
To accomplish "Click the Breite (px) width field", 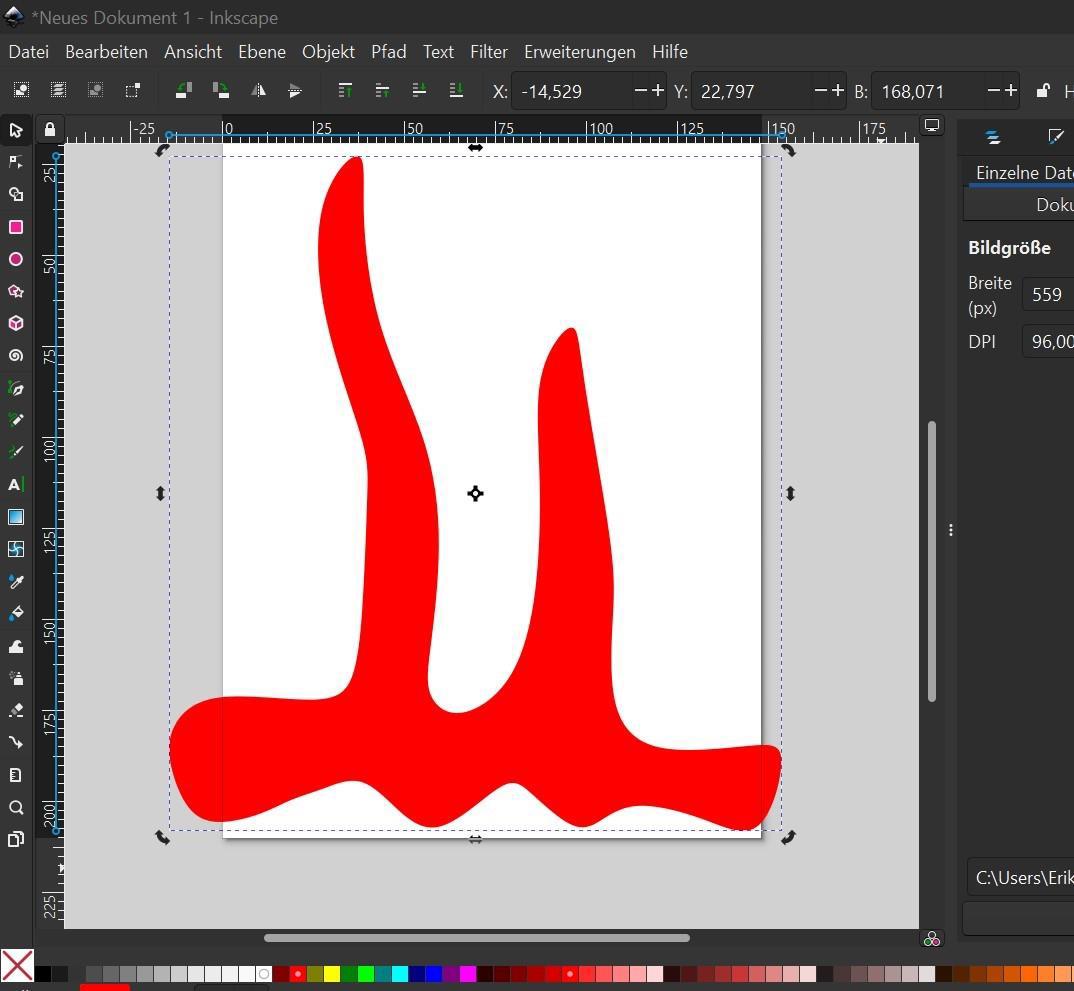I will pyautogui.click(x=1047, y=295).
